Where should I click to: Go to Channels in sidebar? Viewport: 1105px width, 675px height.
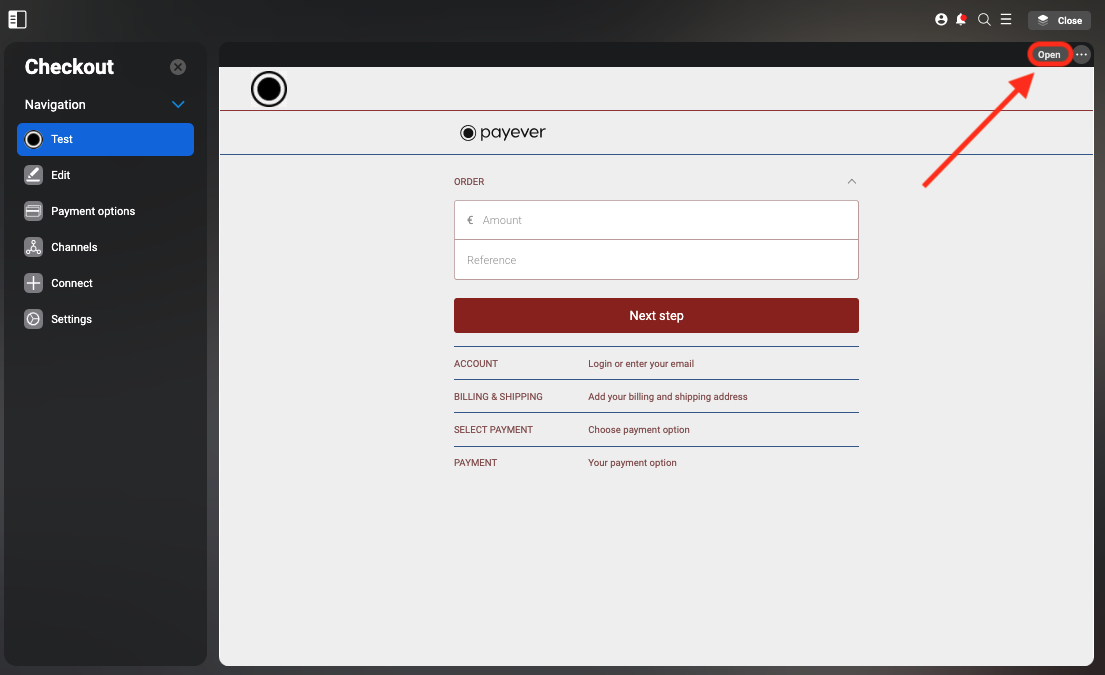105,247
